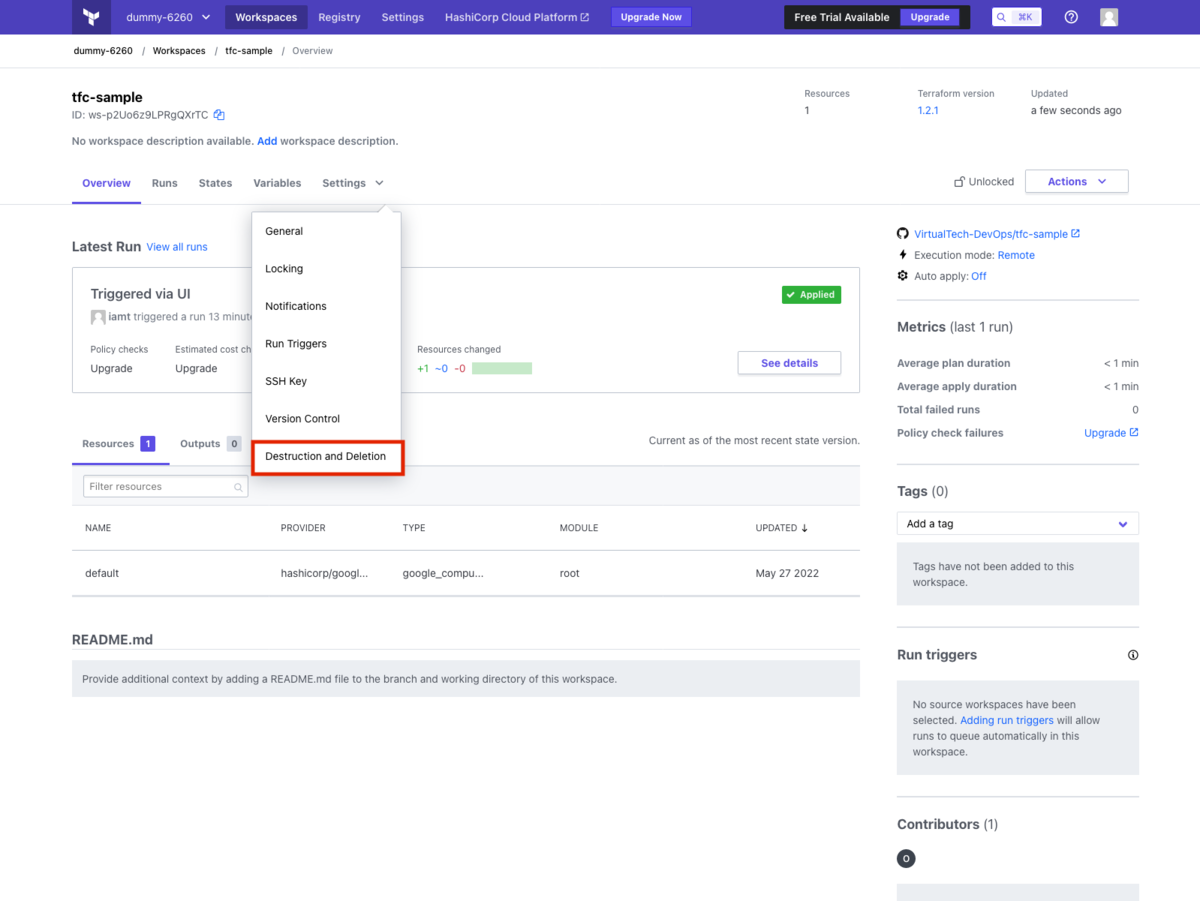The image size is (1200, 901).
Task: Click tfc-sample in breadcrumb
Action: [x=249, y=51]
